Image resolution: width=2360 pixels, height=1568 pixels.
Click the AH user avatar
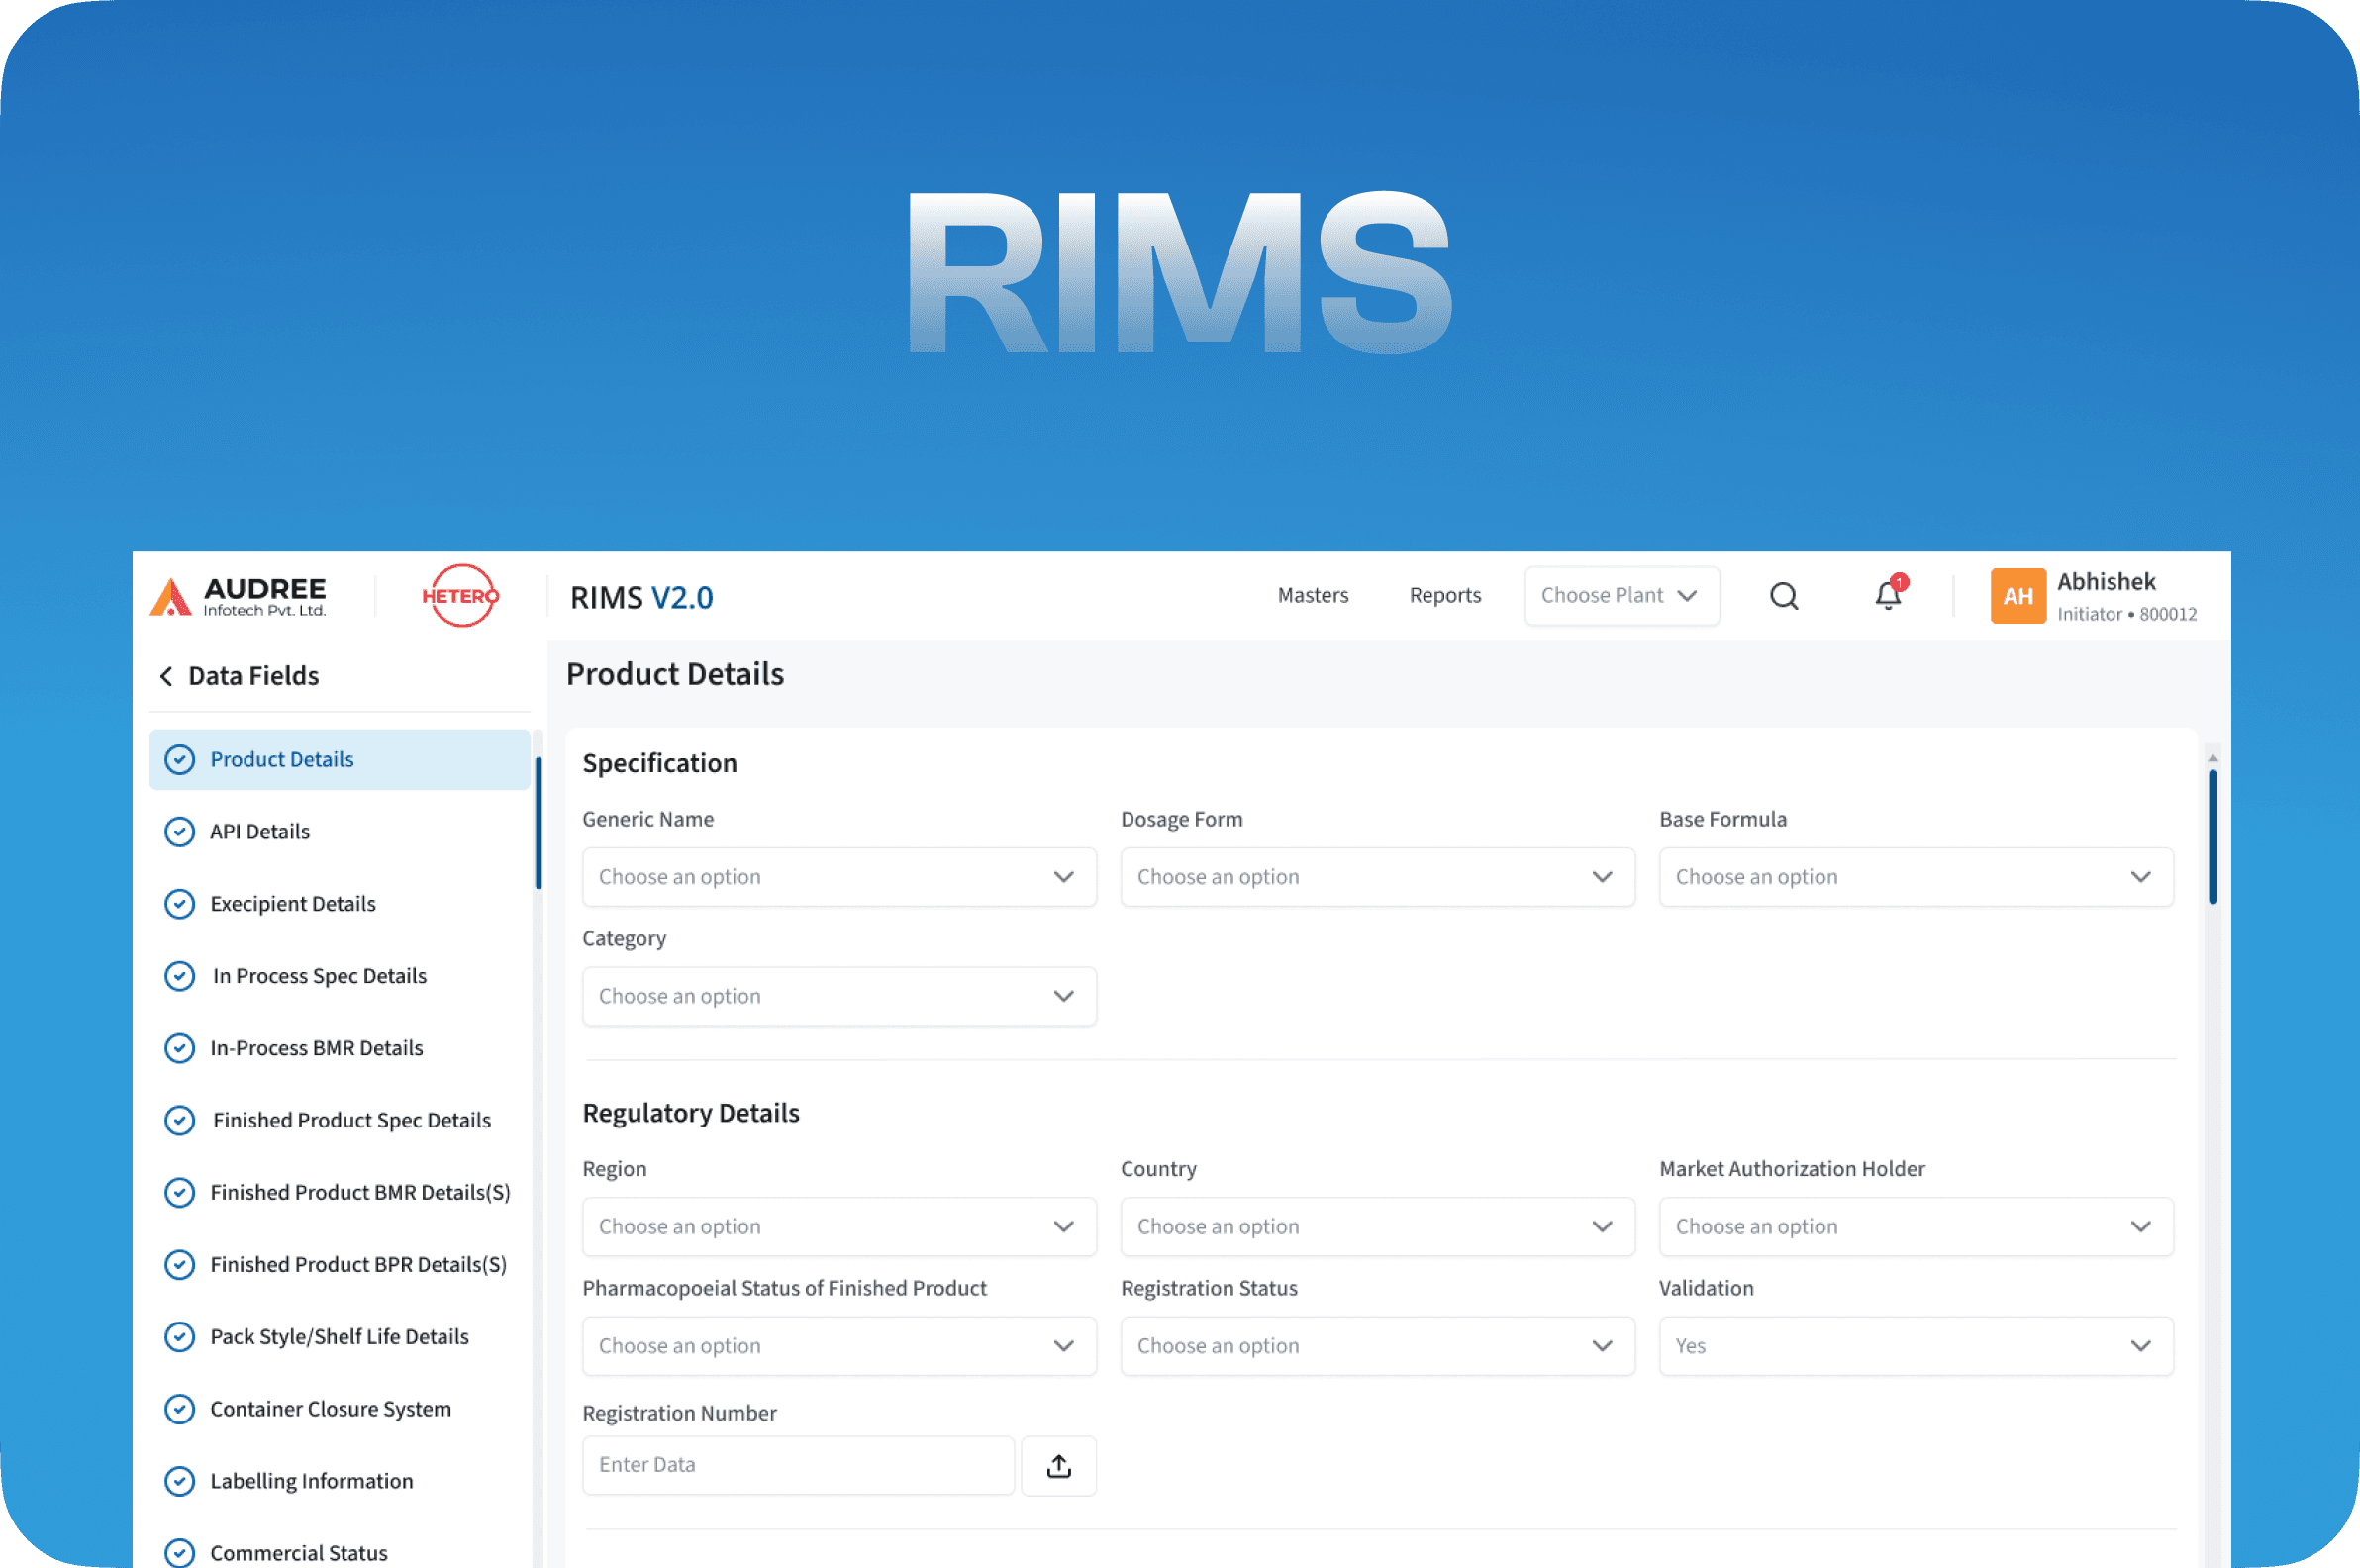(x=2017, y=596)
